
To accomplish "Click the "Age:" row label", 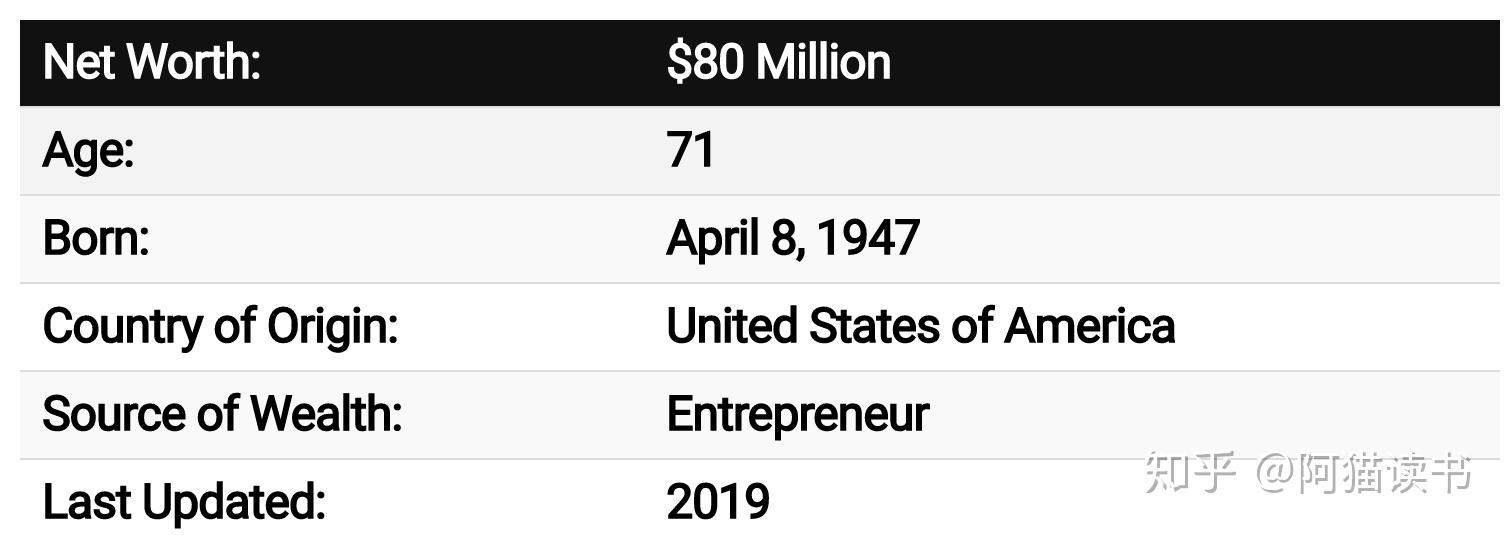I will click(x=88, y=150).
